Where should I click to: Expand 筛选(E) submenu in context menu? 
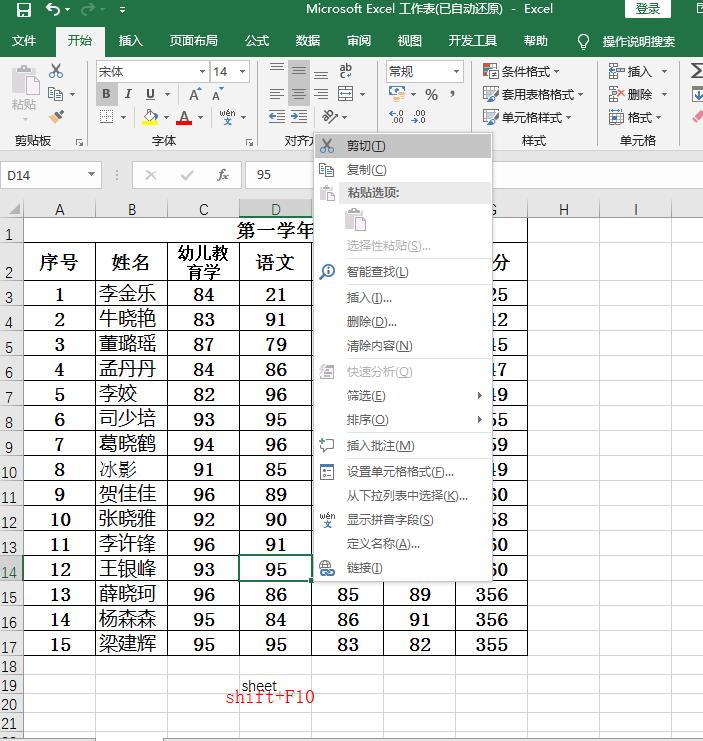point(403,396)
